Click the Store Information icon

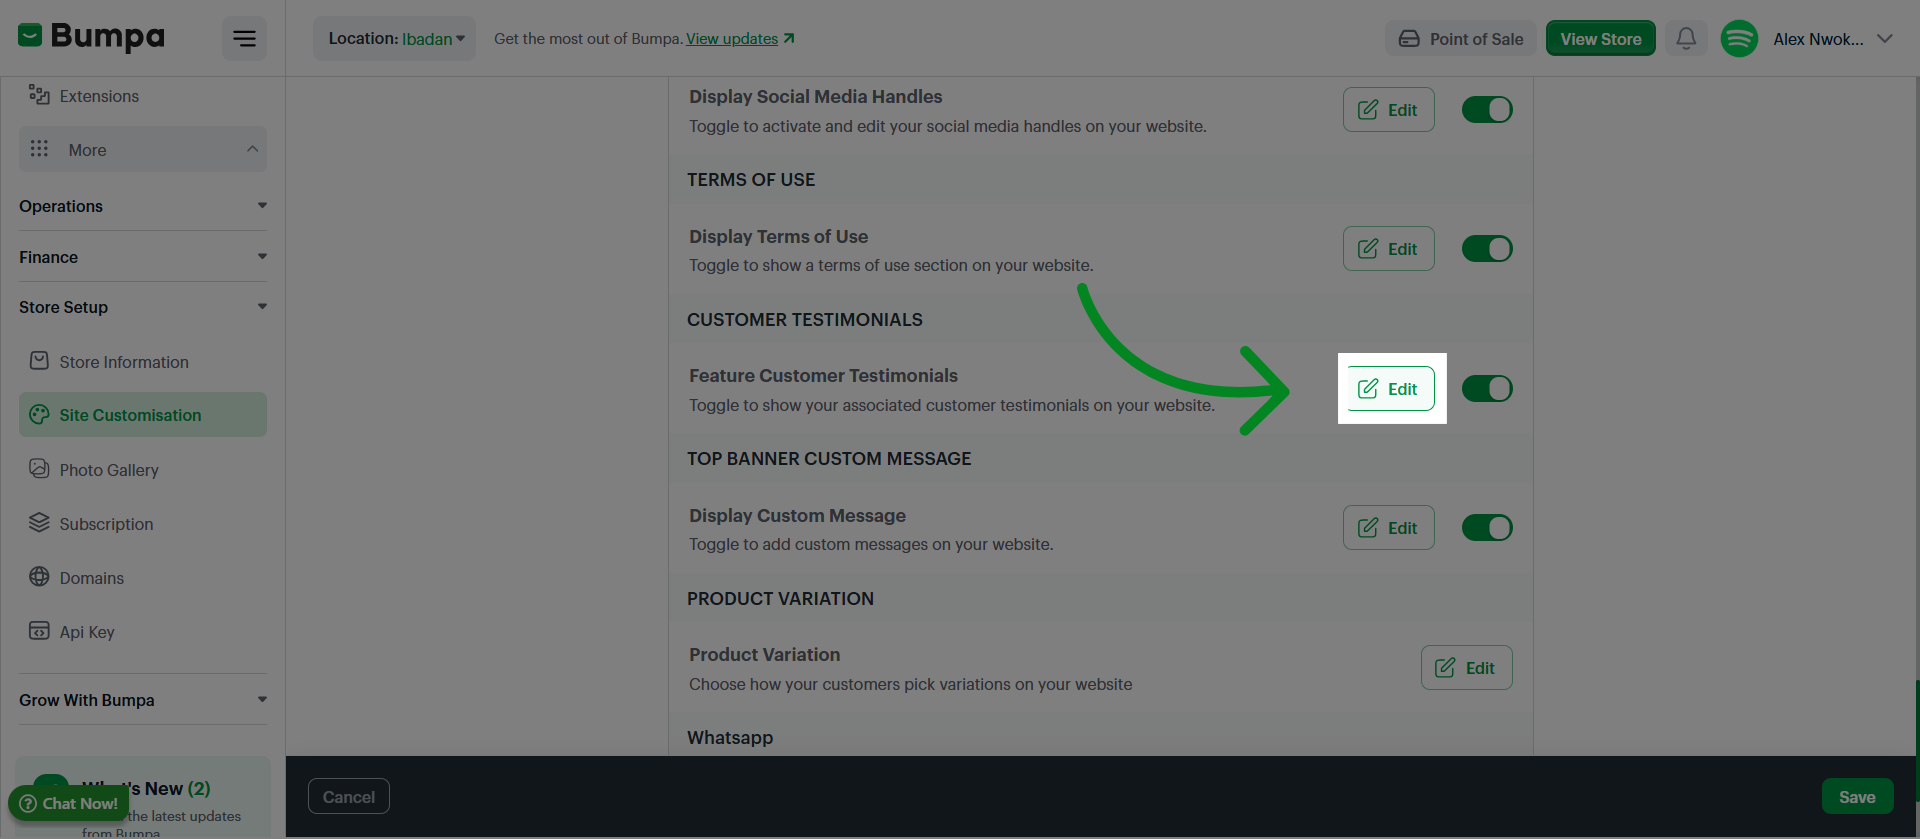(x=39, y=361)
